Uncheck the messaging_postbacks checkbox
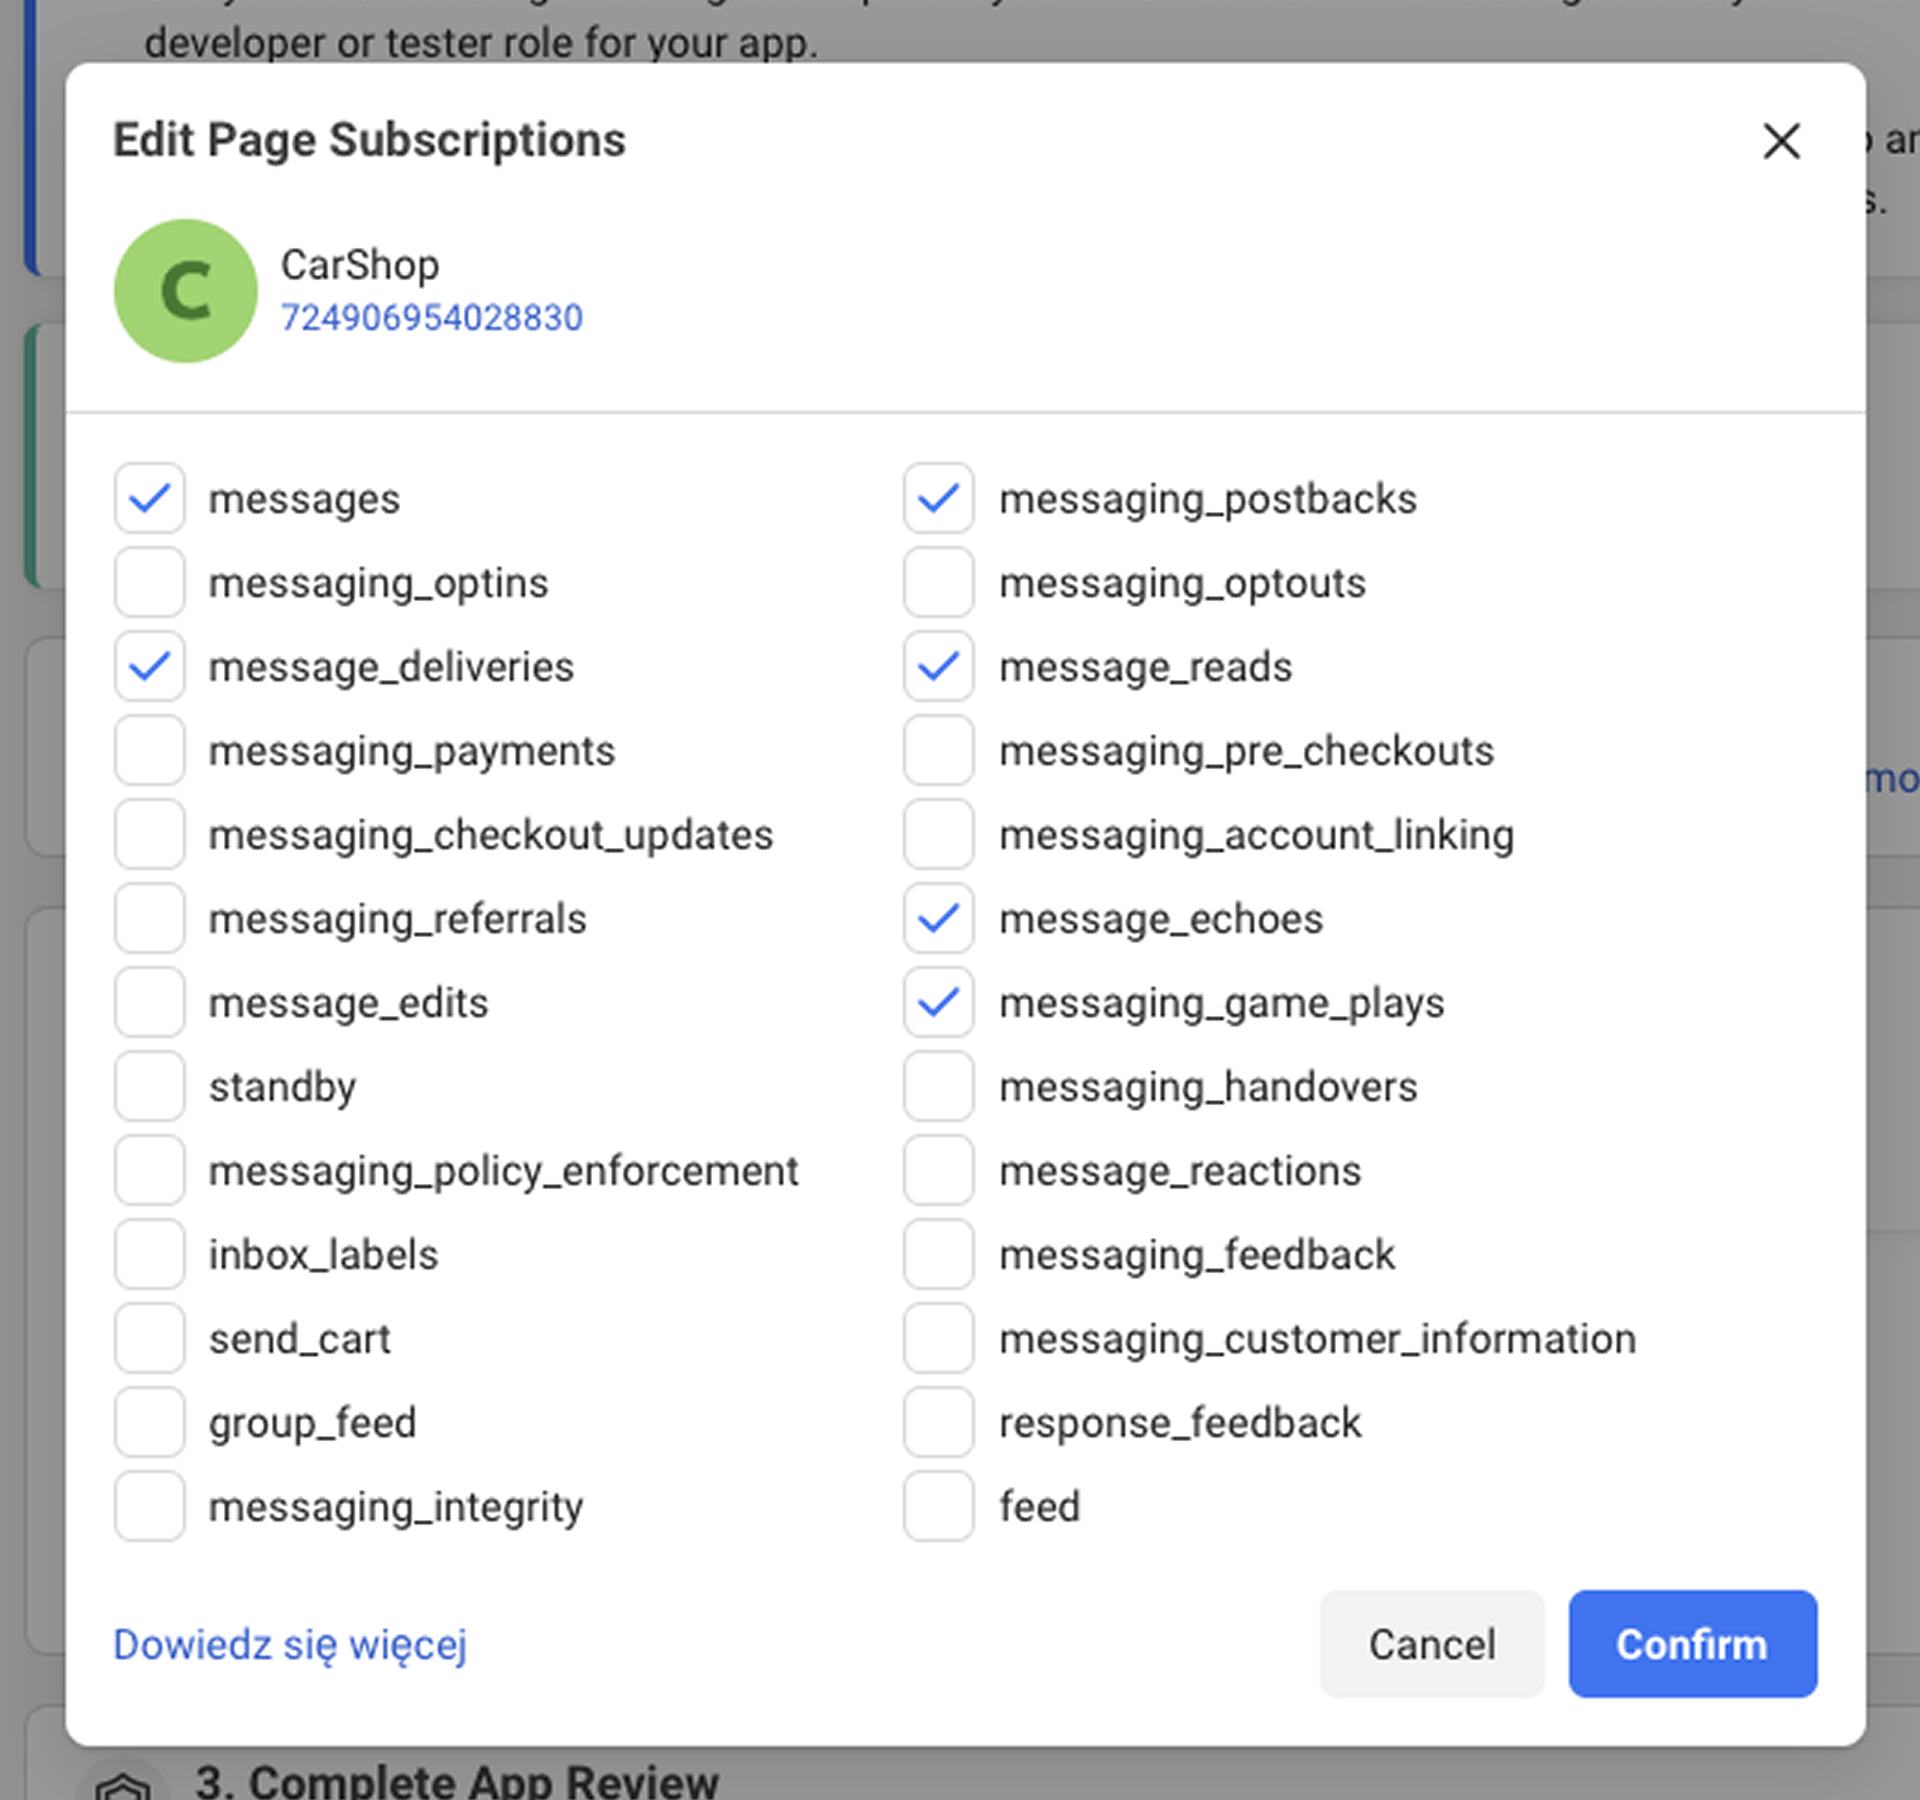 [x=939, y=498]
